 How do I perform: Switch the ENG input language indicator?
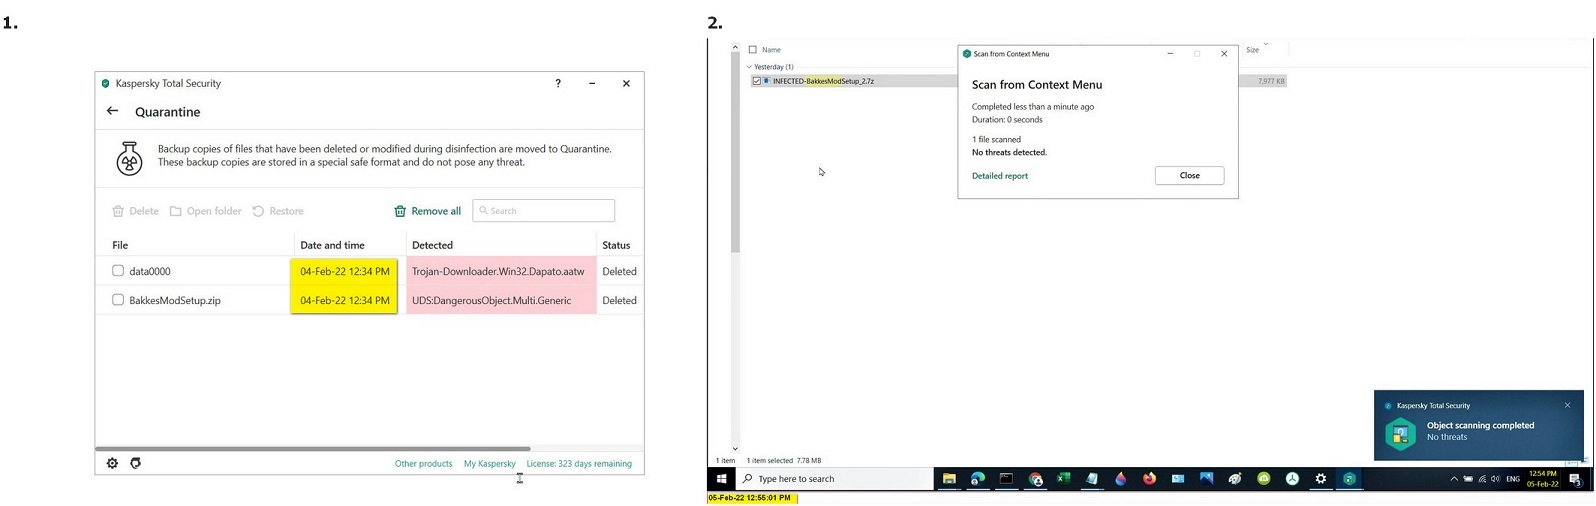coord(1513,479)
